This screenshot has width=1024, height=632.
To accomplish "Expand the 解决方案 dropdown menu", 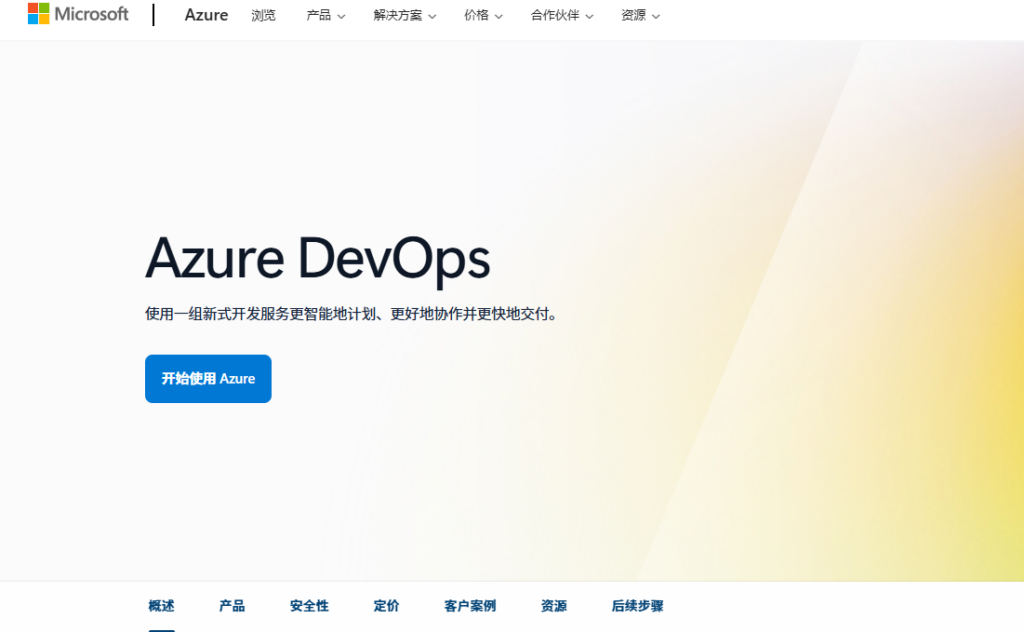I will pos(404,15).
